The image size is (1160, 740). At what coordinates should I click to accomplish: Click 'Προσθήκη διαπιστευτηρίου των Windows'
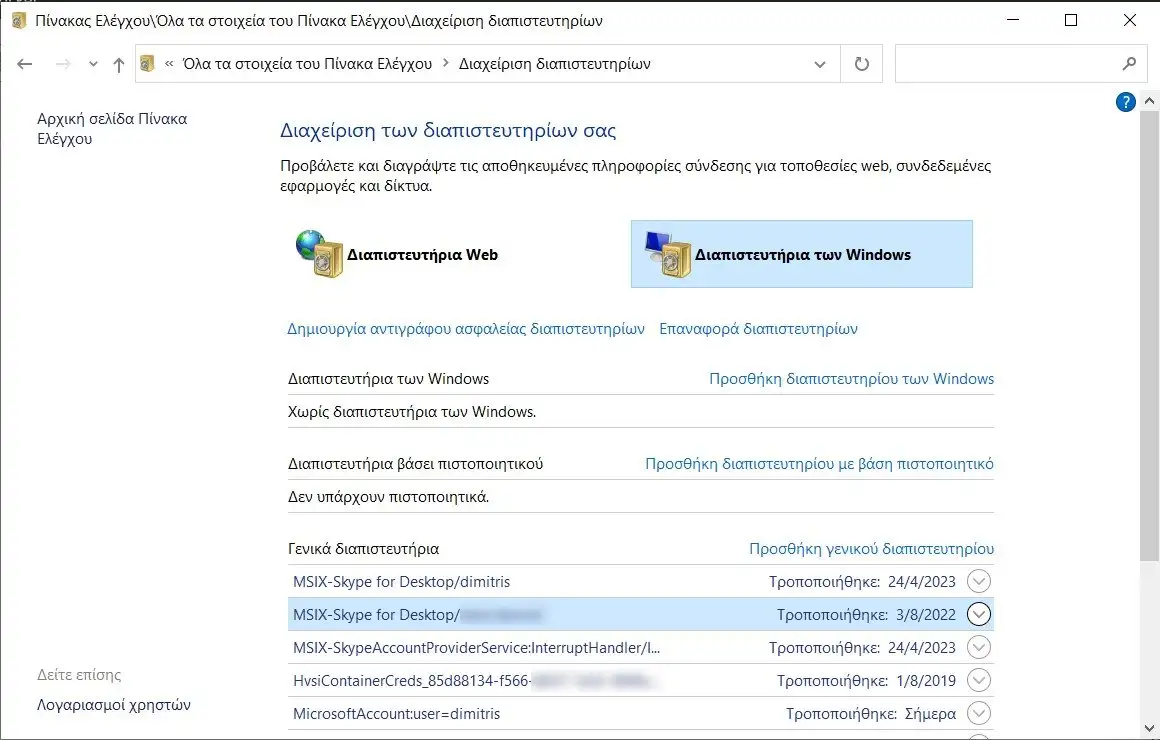click(852, 379)
